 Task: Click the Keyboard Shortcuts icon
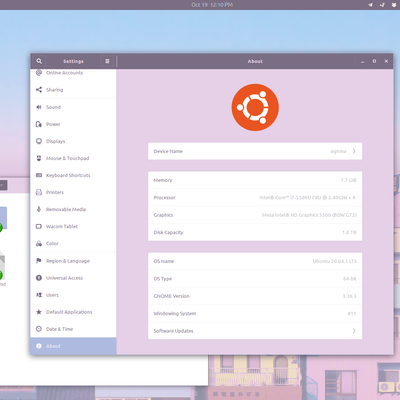(x=39, y=175)
